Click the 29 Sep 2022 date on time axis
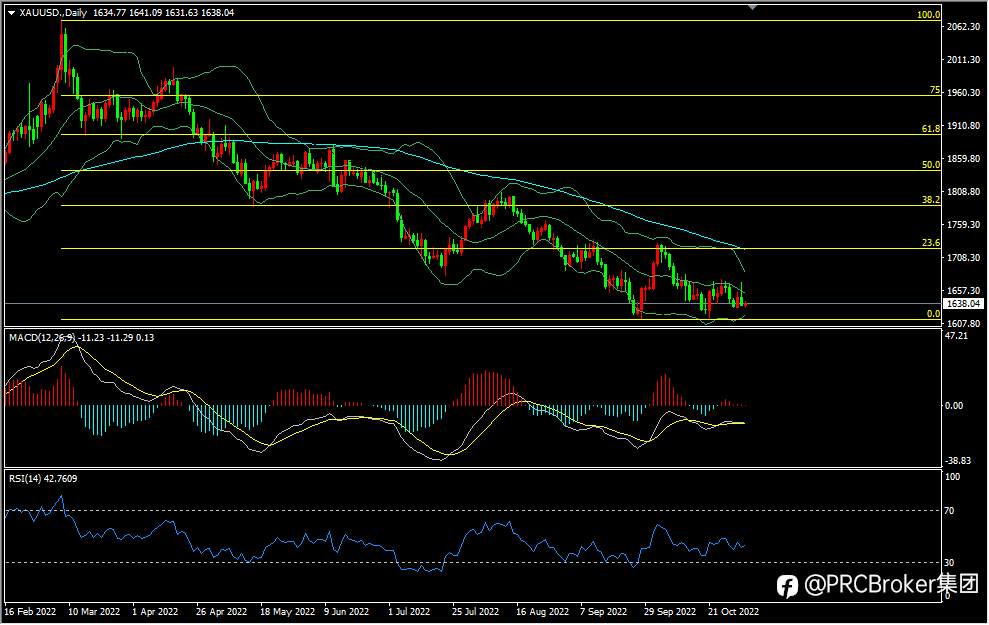The width and height of the screenshot is (989, 625). tap(670, 612)
